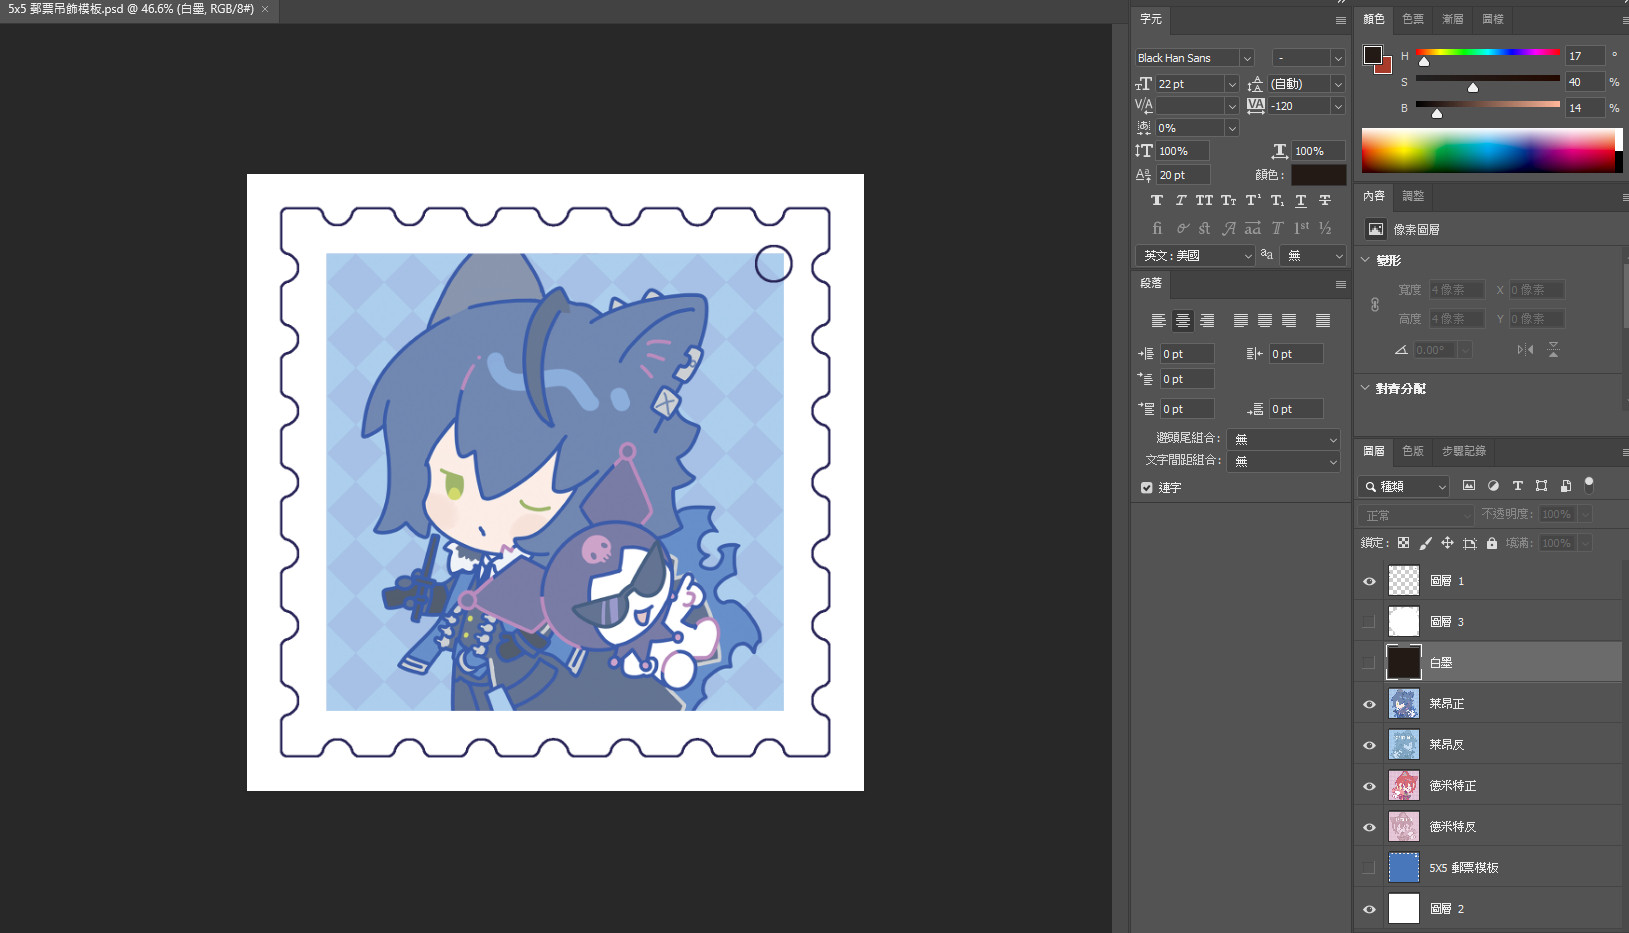Screen dimensions: 1629x933
Task: Filter layers by shape layers
Action: click(1541, 486)
